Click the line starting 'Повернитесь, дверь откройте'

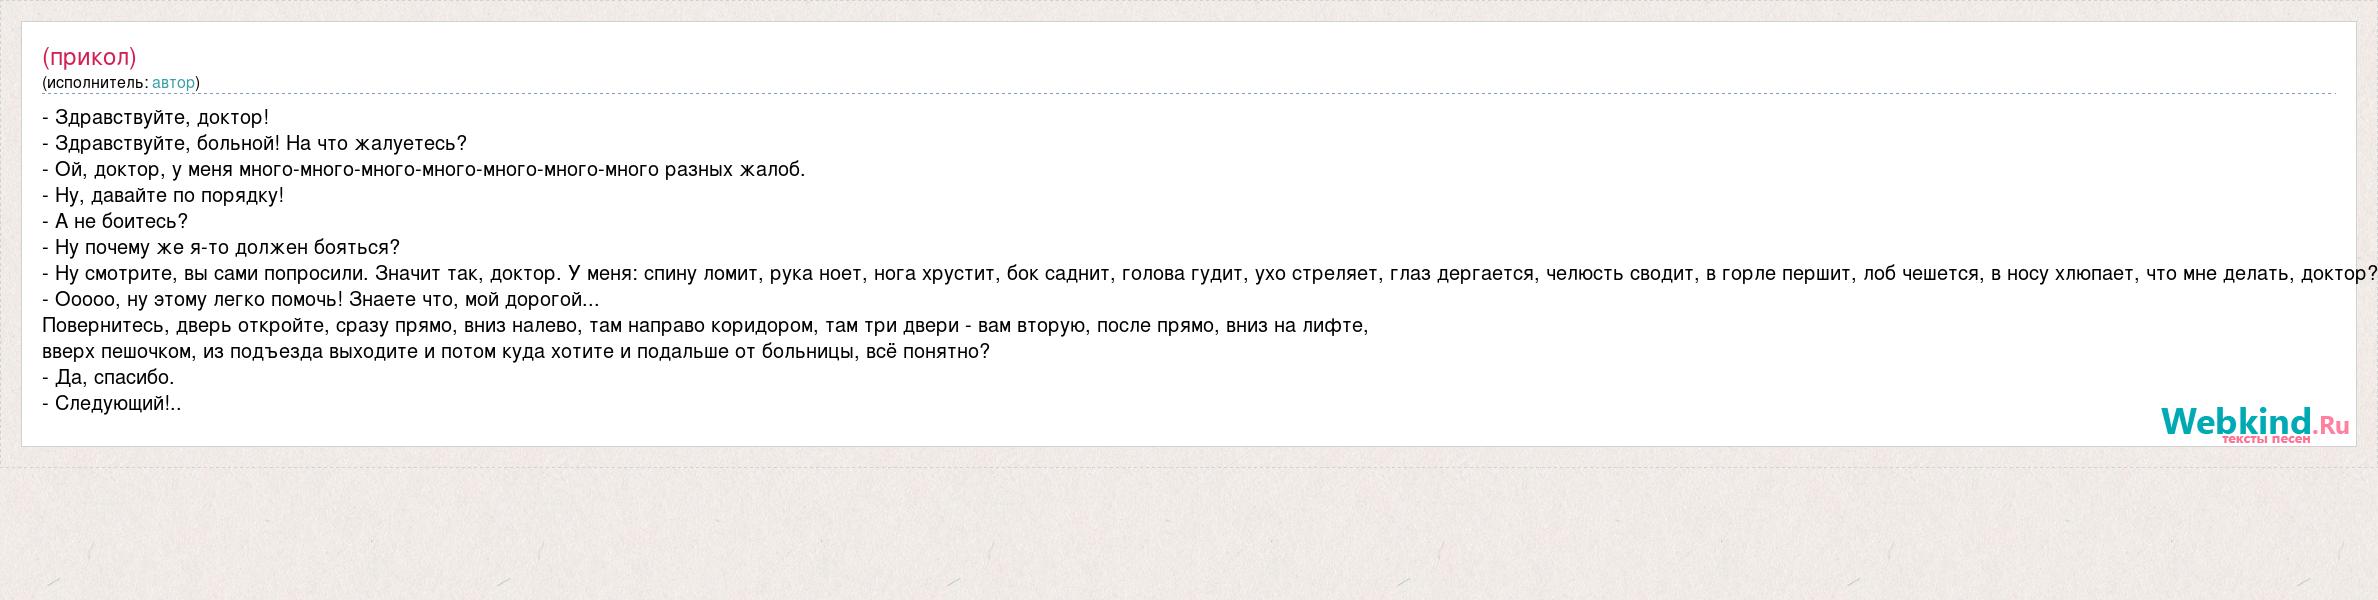[705, 325]
